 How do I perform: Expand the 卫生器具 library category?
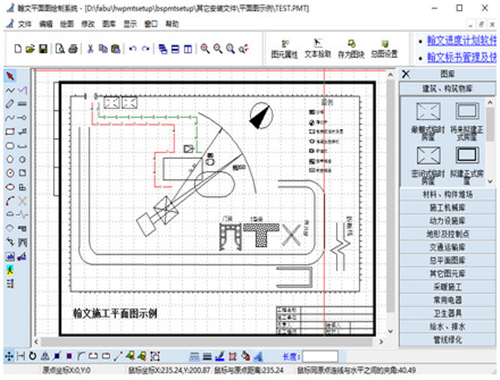point(447,313)
